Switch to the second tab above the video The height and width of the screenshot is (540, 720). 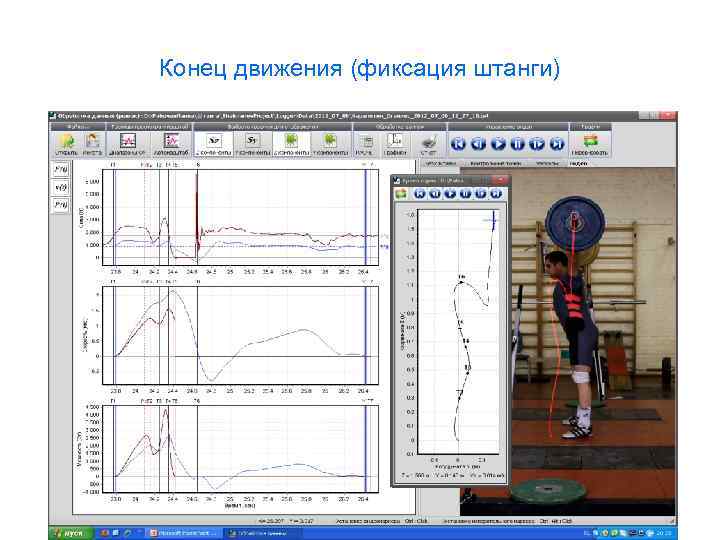495,163
